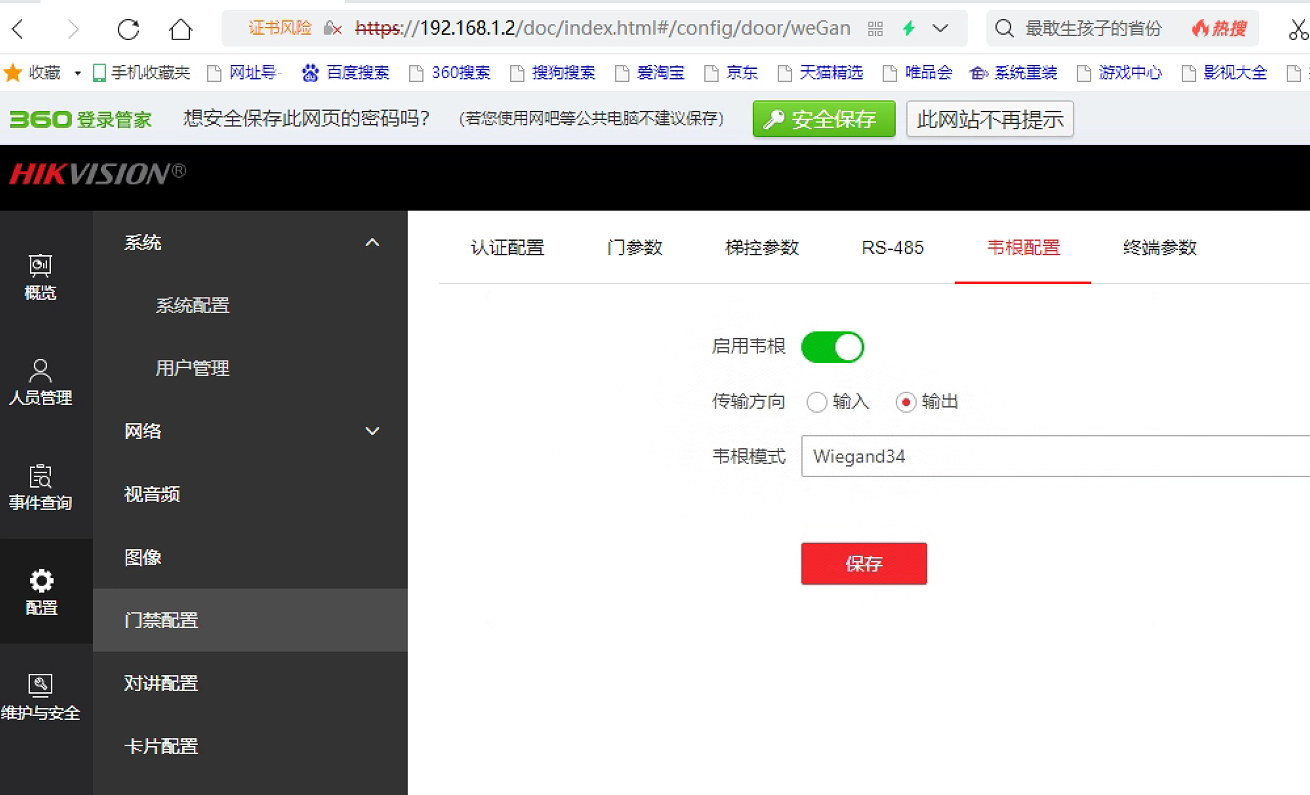Image resolution: width=1310 pixels, height=795 pixels.
Task: Click the red 保存 button
Action: [863, 564]
